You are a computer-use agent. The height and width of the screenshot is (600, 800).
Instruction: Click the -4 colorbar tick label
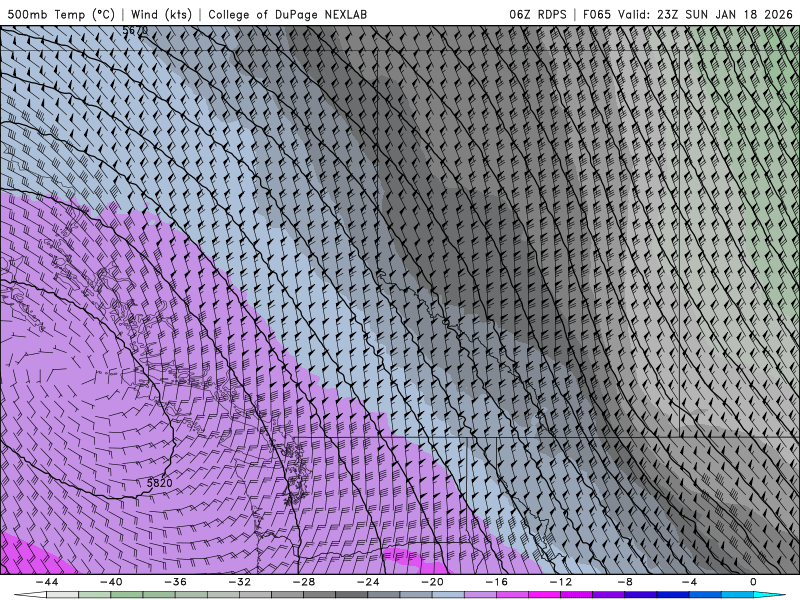[689, 582]
